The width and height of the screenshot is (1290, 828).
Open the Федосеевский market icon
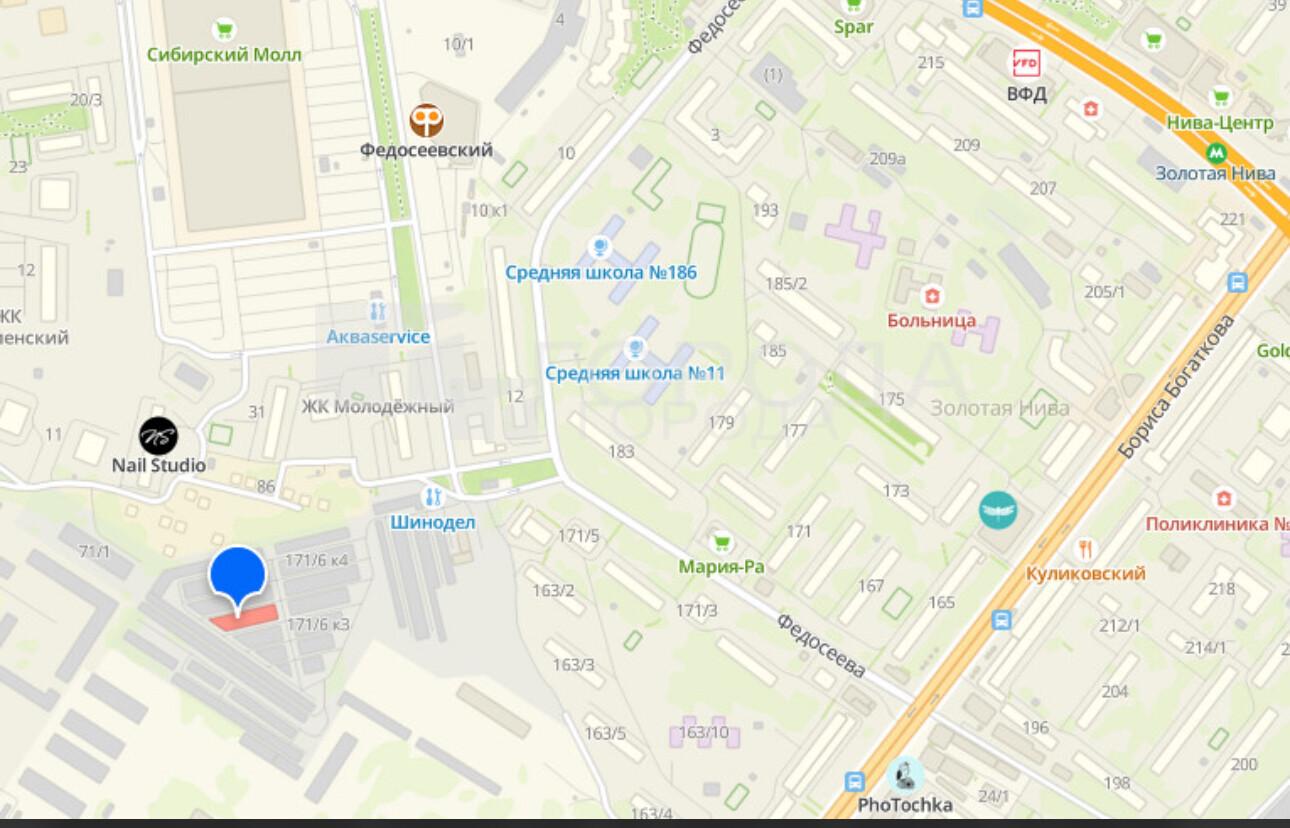(427, 121)
